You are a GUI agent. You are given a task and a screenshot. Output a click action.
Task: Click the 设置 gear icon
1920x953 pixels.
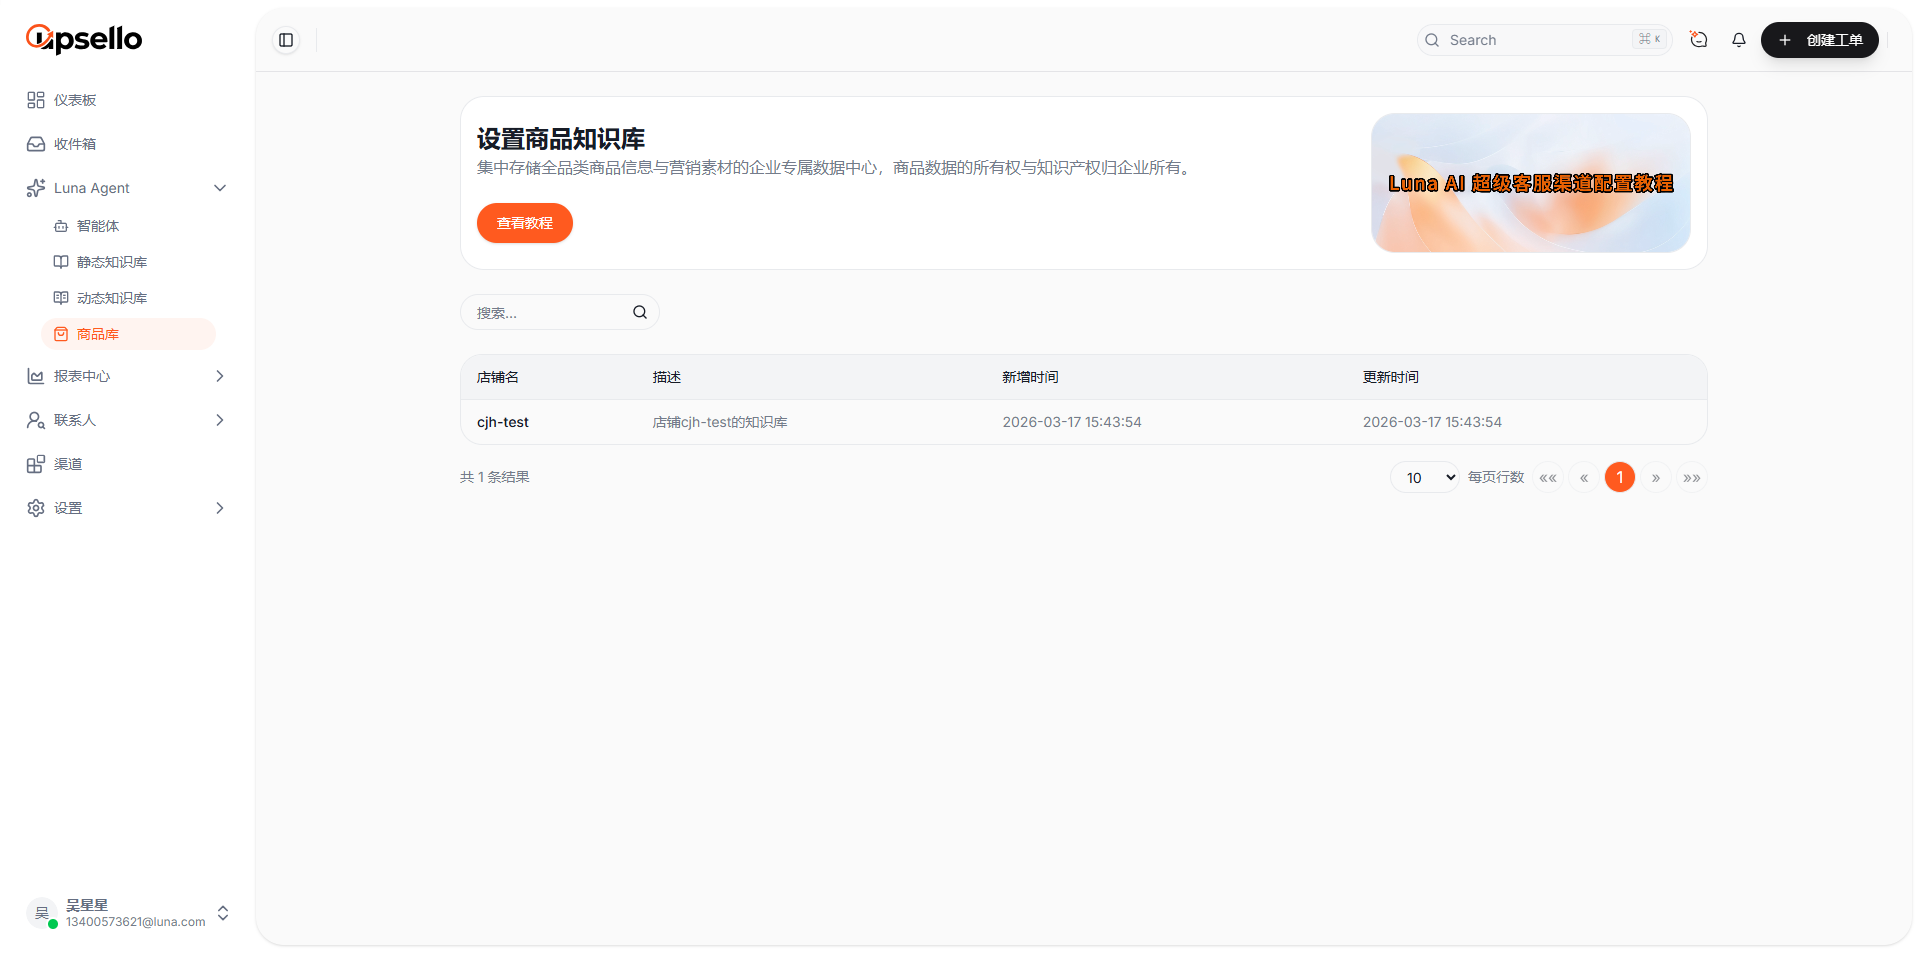coord(36,508)
